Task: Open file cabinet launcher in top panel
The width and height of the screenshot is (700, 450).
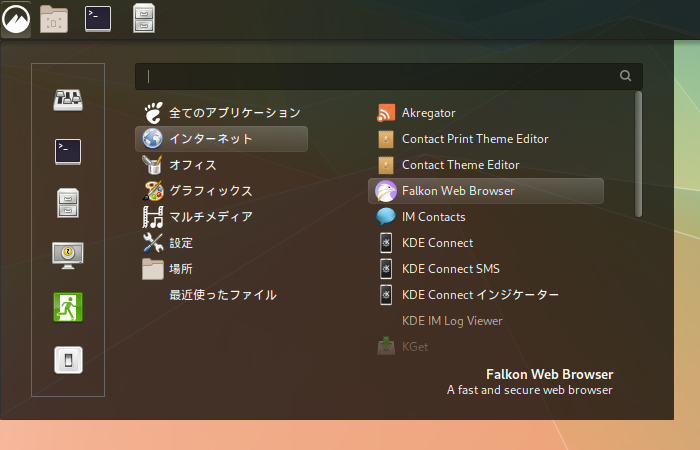Action: coord(144,18)
